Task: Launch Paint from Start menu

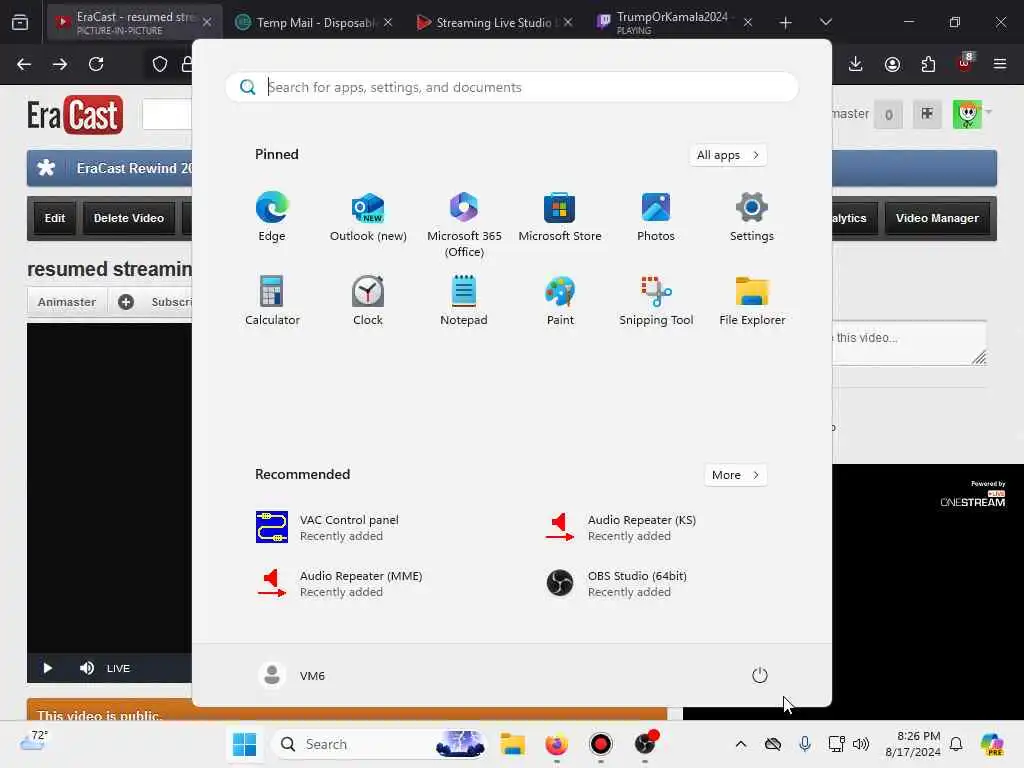Action: [x=560, y=300]
